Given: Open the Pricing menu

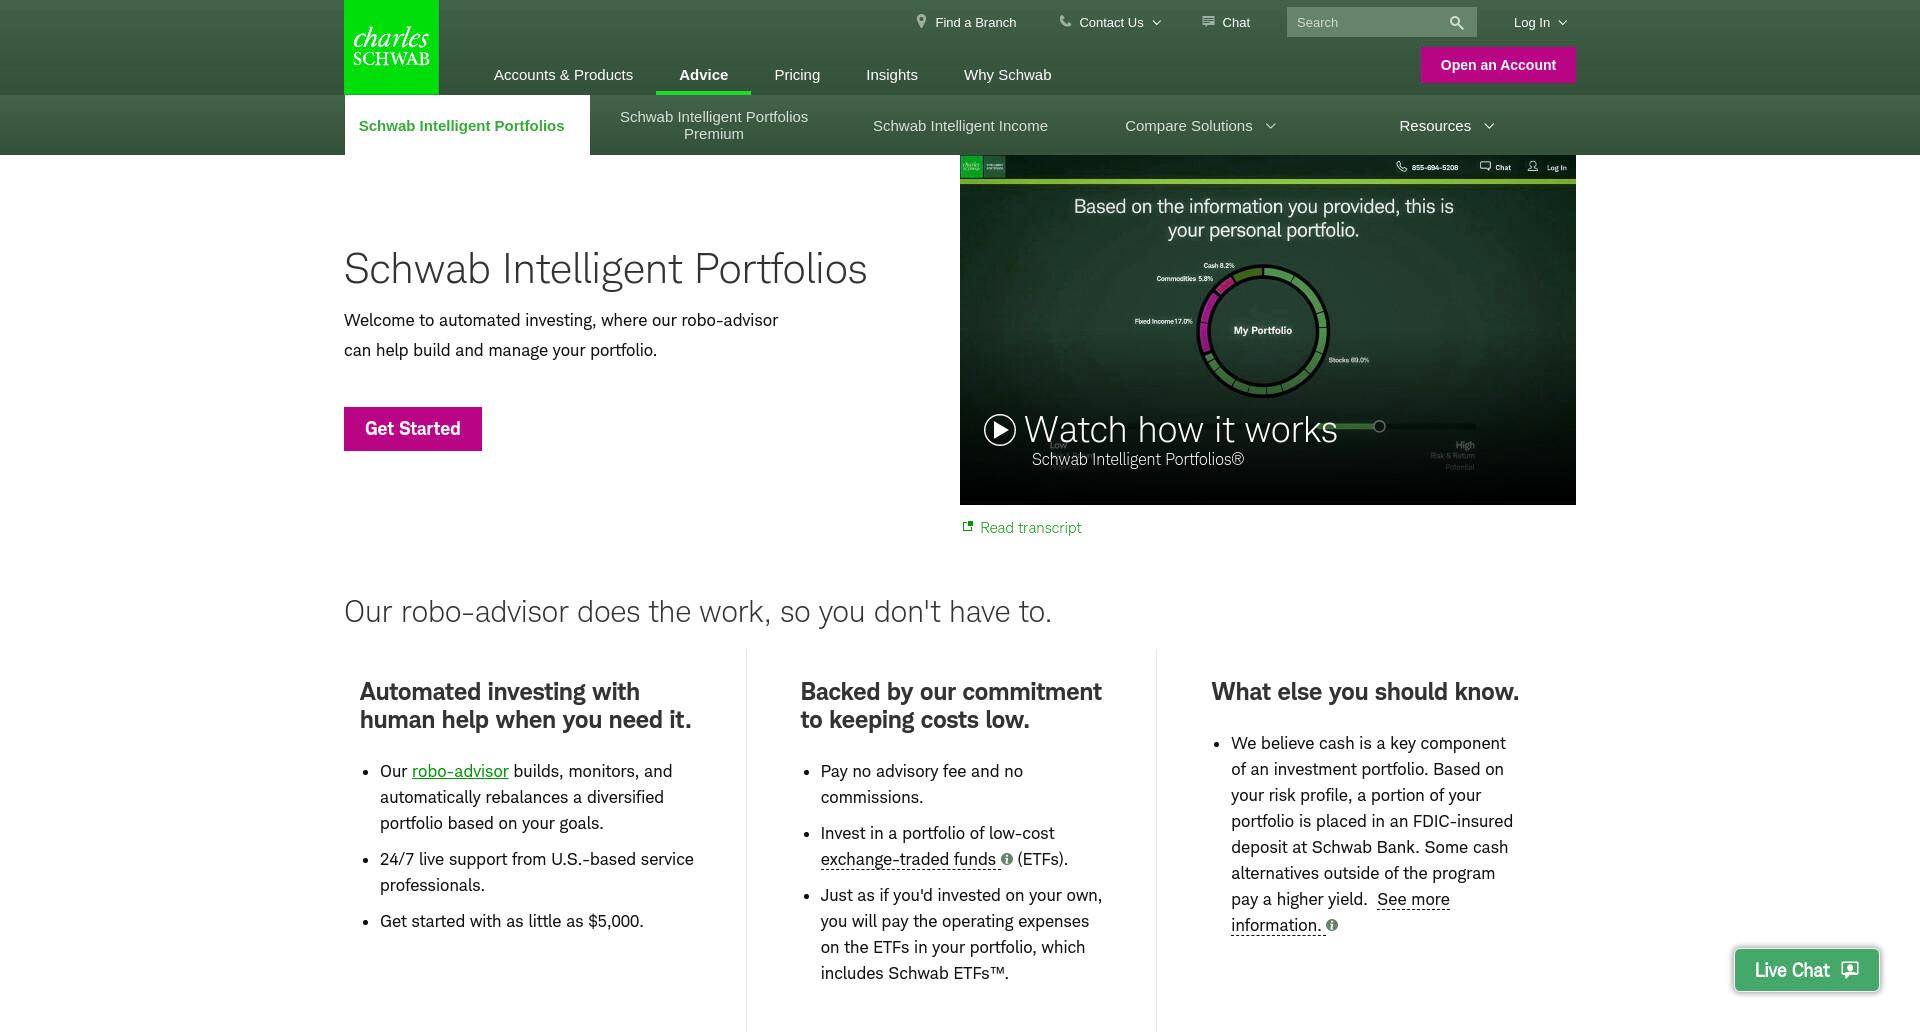Looking at the screenshot, I should 797,75.
